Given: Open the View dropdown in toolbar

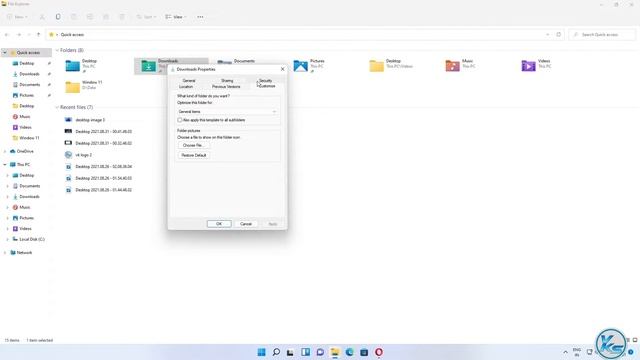Looking at the screenshot, I should click(x=176, y=17).
